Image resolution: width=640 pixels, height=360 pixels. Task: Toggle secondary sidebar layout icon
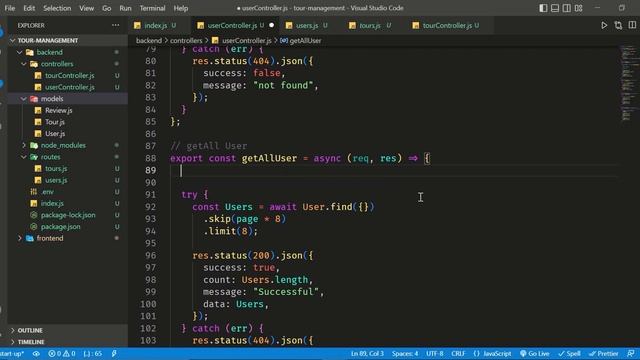coord(567,8)
